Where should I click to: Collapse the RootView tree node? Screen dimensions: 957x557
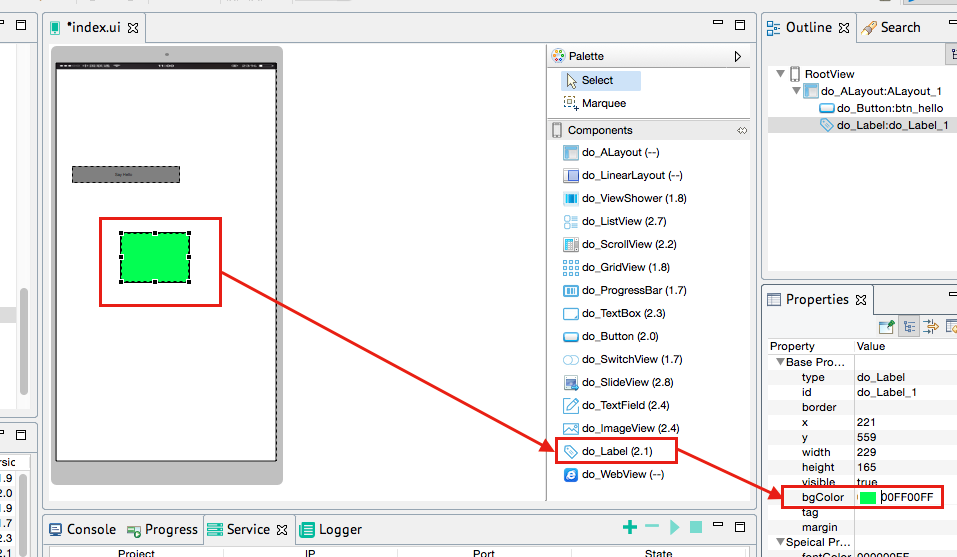[780, 74]
